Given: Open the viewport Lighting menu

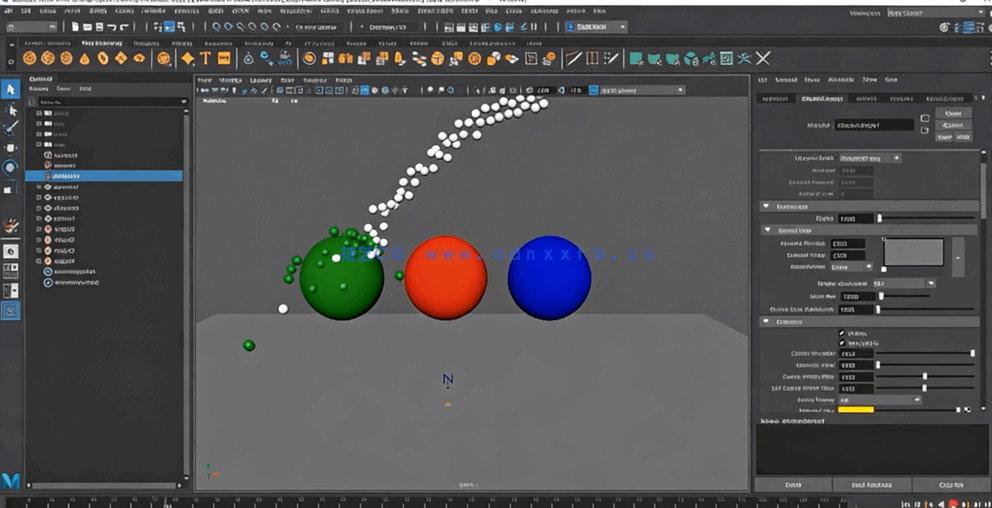Looking at the screenshot, I should point(261,80).
